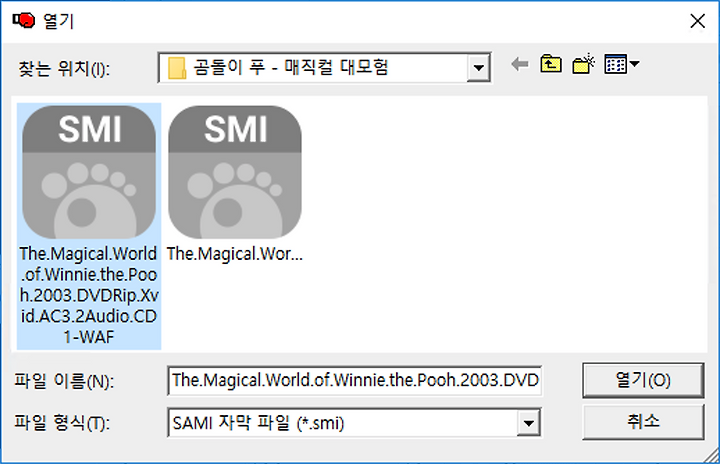Focus the 파일 이름 file name field
This screenshot has width=720, height=464.
pos(354,380)
